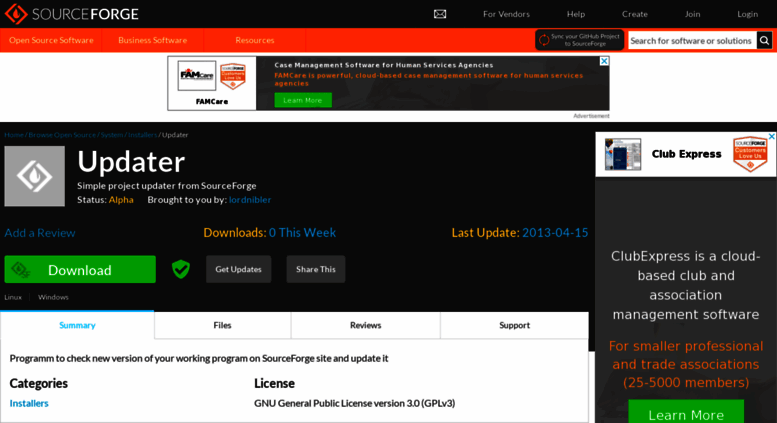Click the GPLv3 license text
This screenshot has height=423, width=777.
(354, 403)
